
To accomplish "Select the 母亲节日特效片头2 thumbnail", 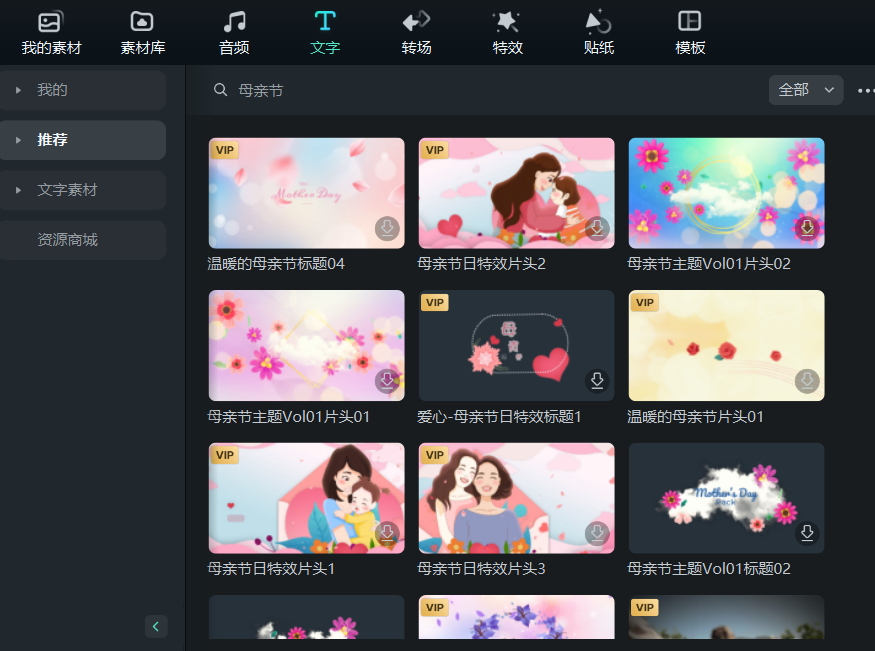I will pyautogui.click(x=516, y=193).
